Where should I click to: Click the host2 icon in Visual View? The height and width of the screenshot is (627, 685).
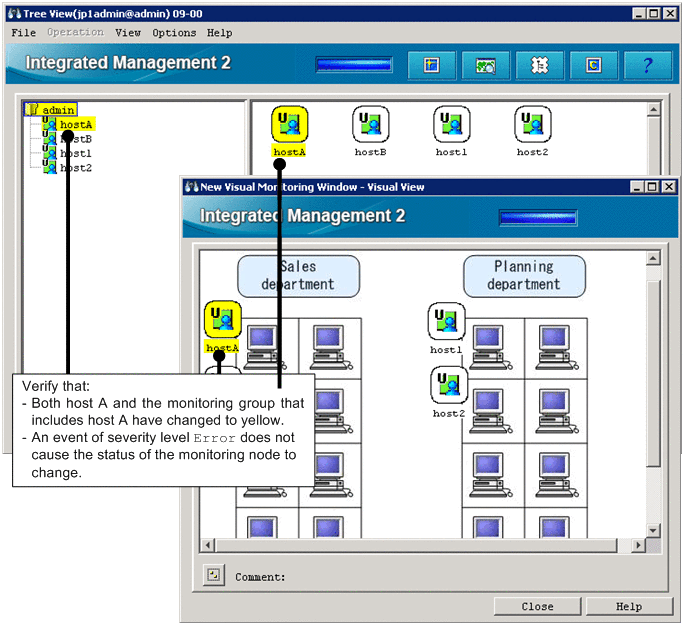(449, 385)
